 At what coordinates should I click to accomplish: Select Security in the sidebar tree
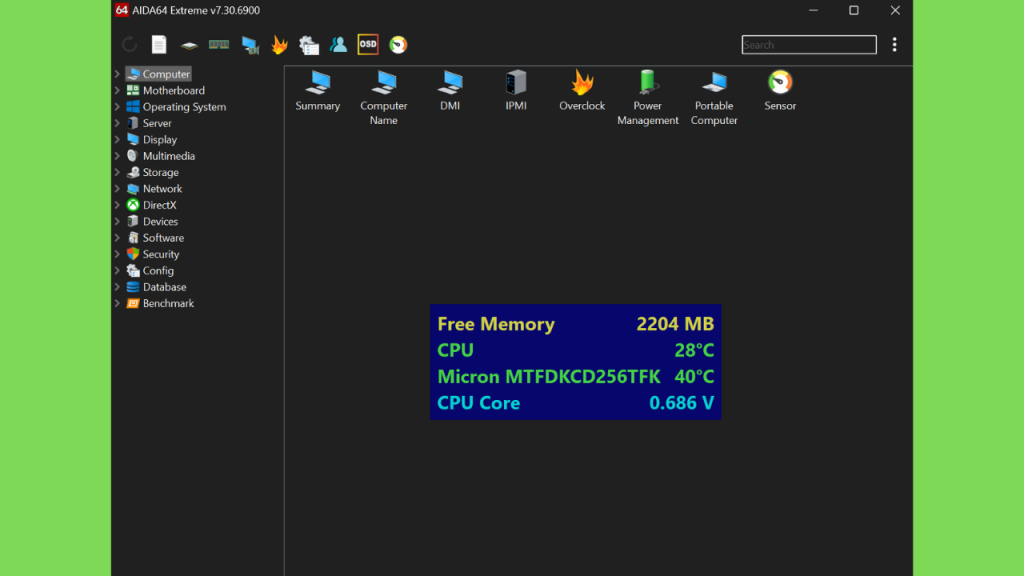coord(153,254)
